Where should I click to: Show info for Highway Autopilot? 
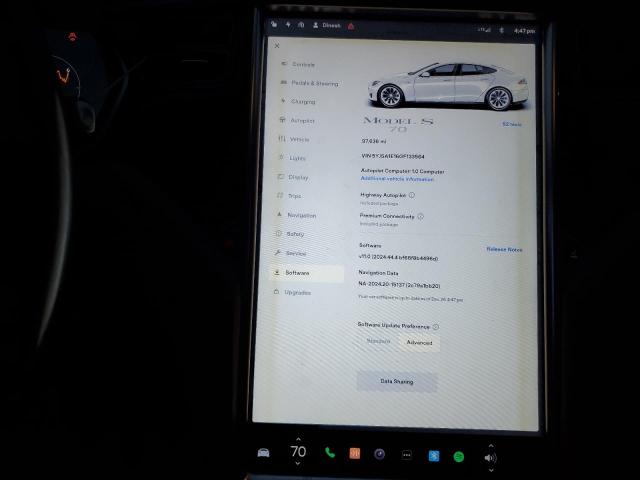coord(412,195)
